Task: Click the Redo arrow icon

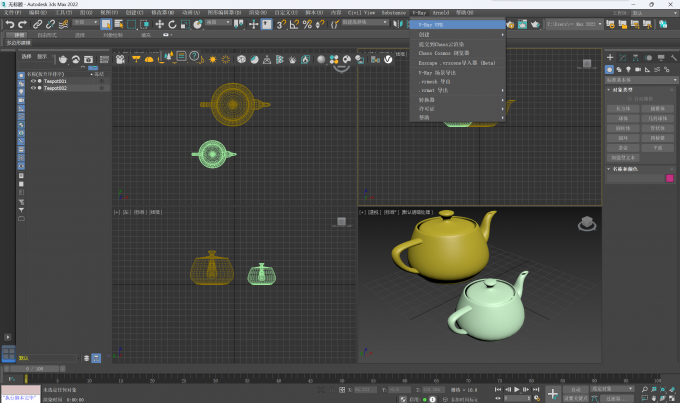Action: click(x=22, y=24)
